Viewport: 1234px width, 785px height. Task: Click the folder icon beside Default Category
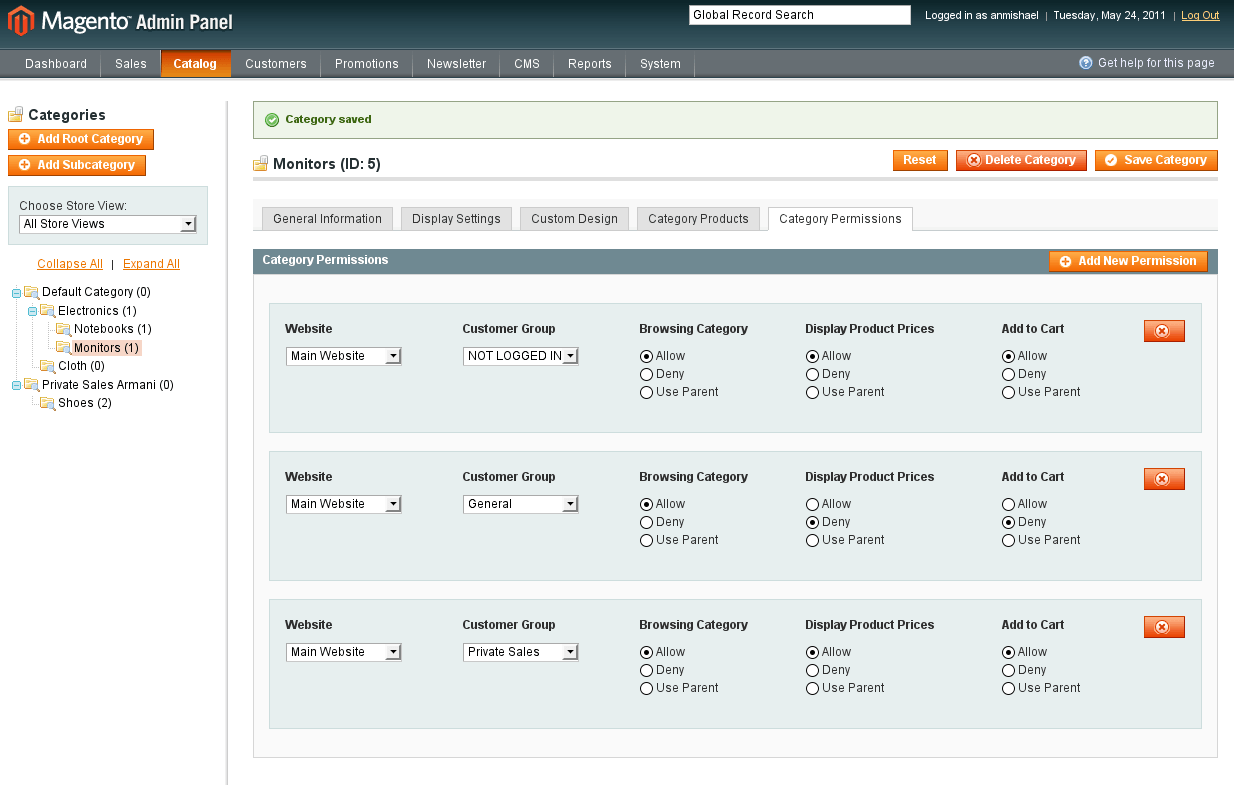[31, 292]
